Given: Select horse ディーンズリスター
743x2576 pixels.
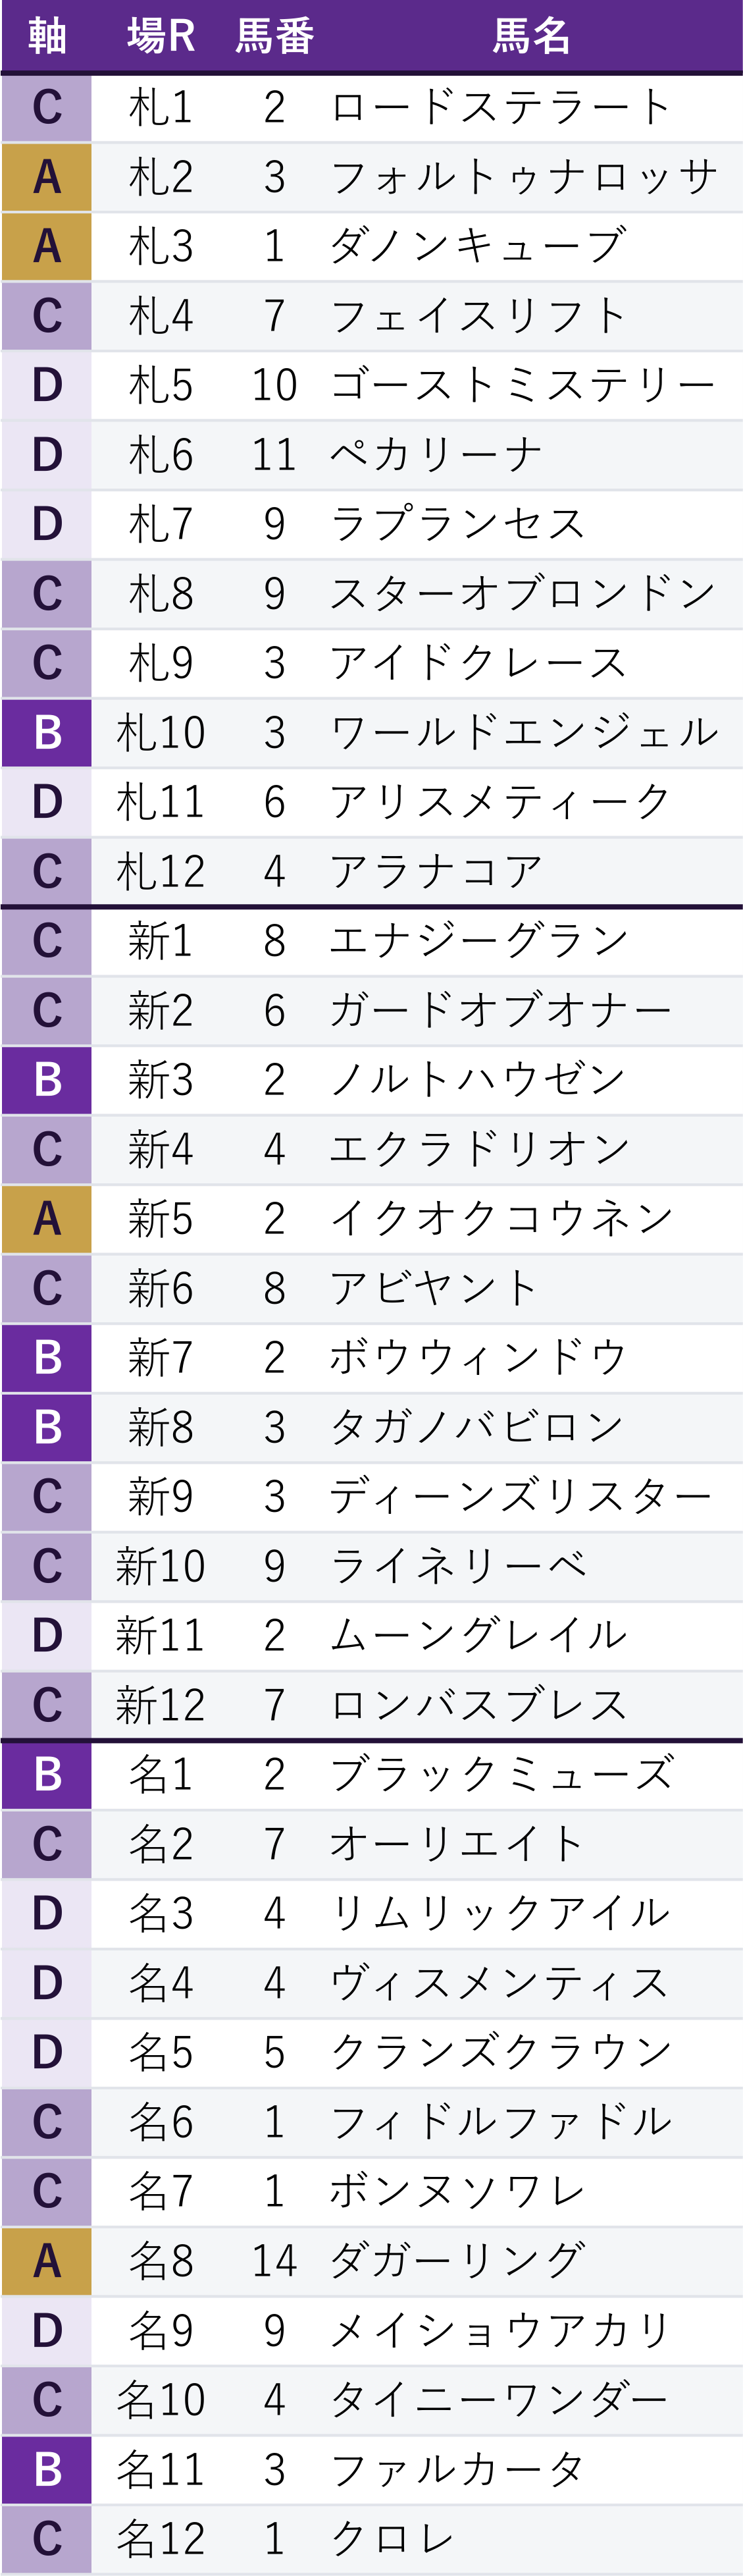Looking at the screenshot, I should click(x=521, y=1497).
